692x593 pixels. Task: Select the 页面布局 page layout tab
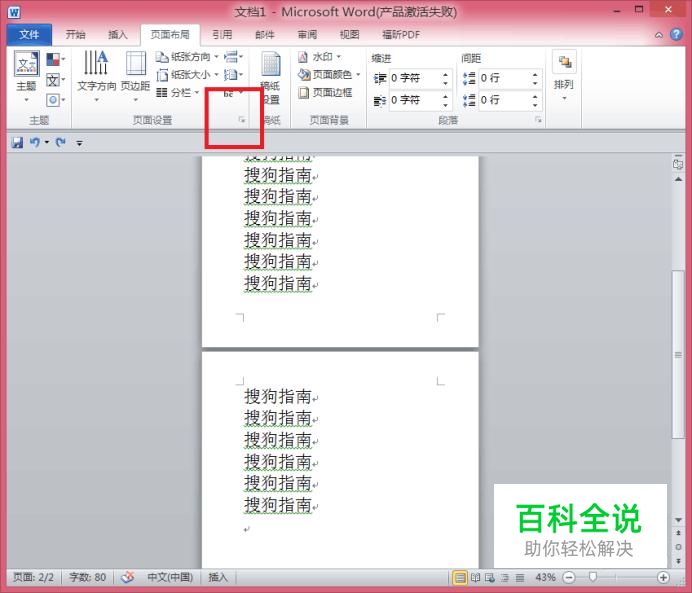170,34
